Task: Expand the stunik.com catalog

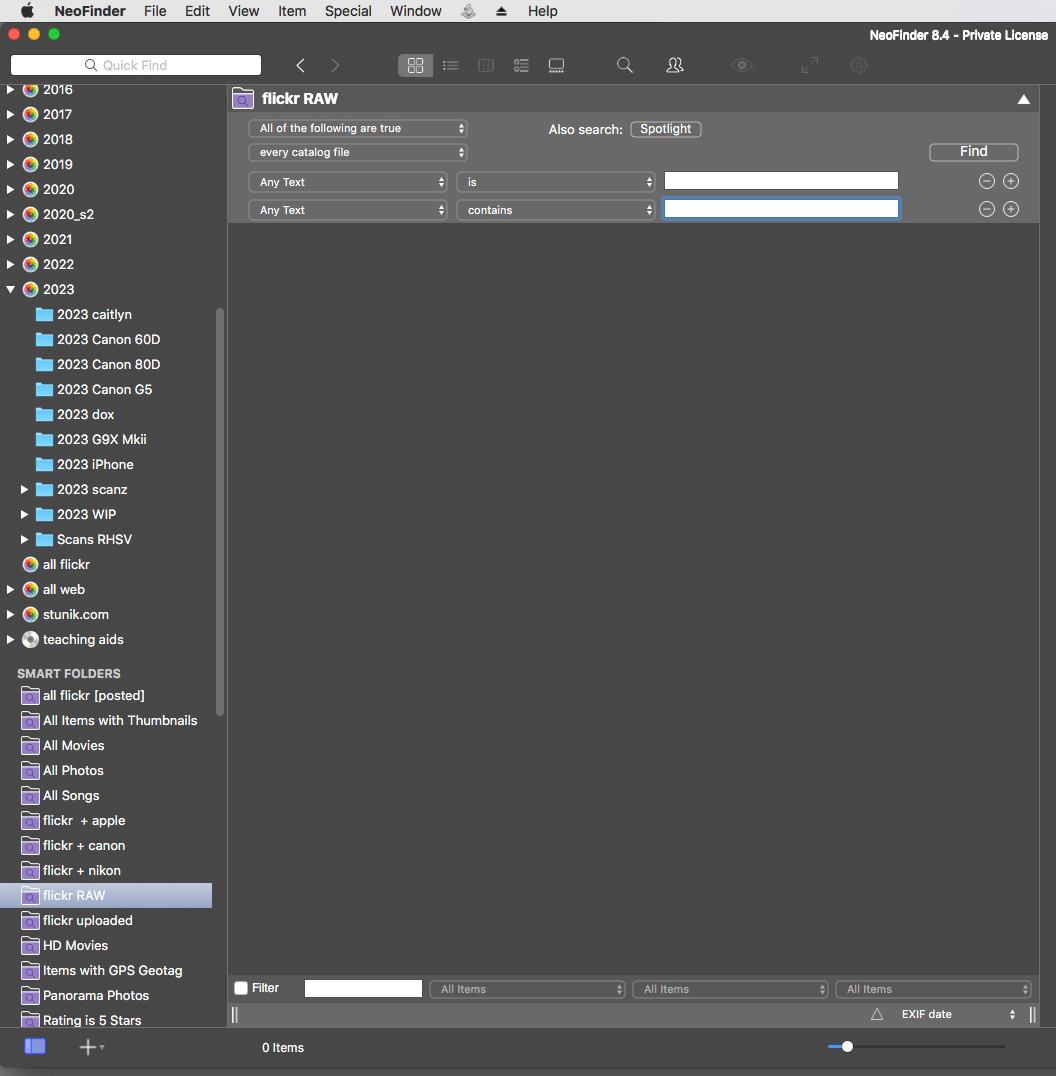Action: tap(10, 614)
